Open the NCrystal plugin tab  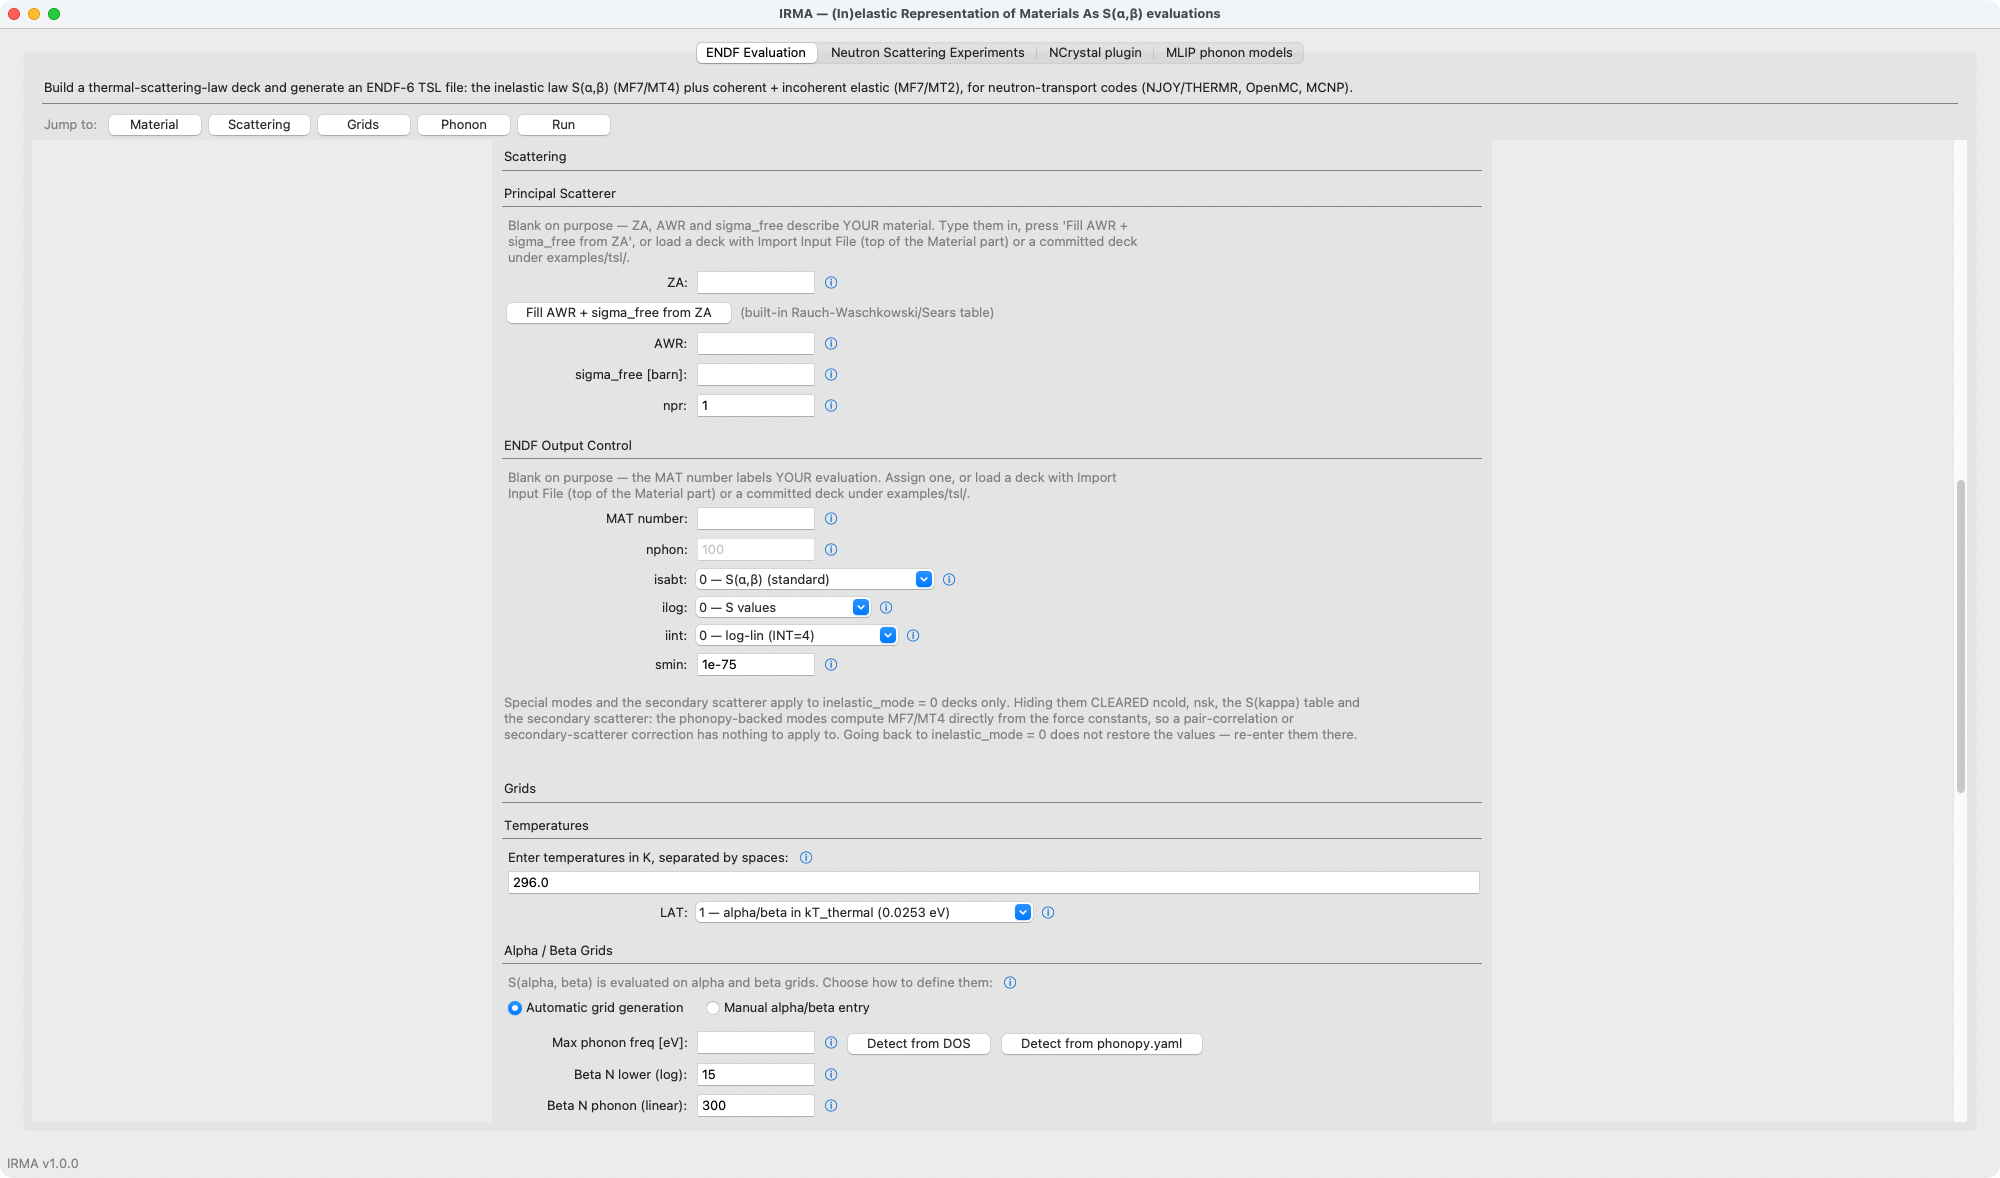click(x=1095, y=53)
